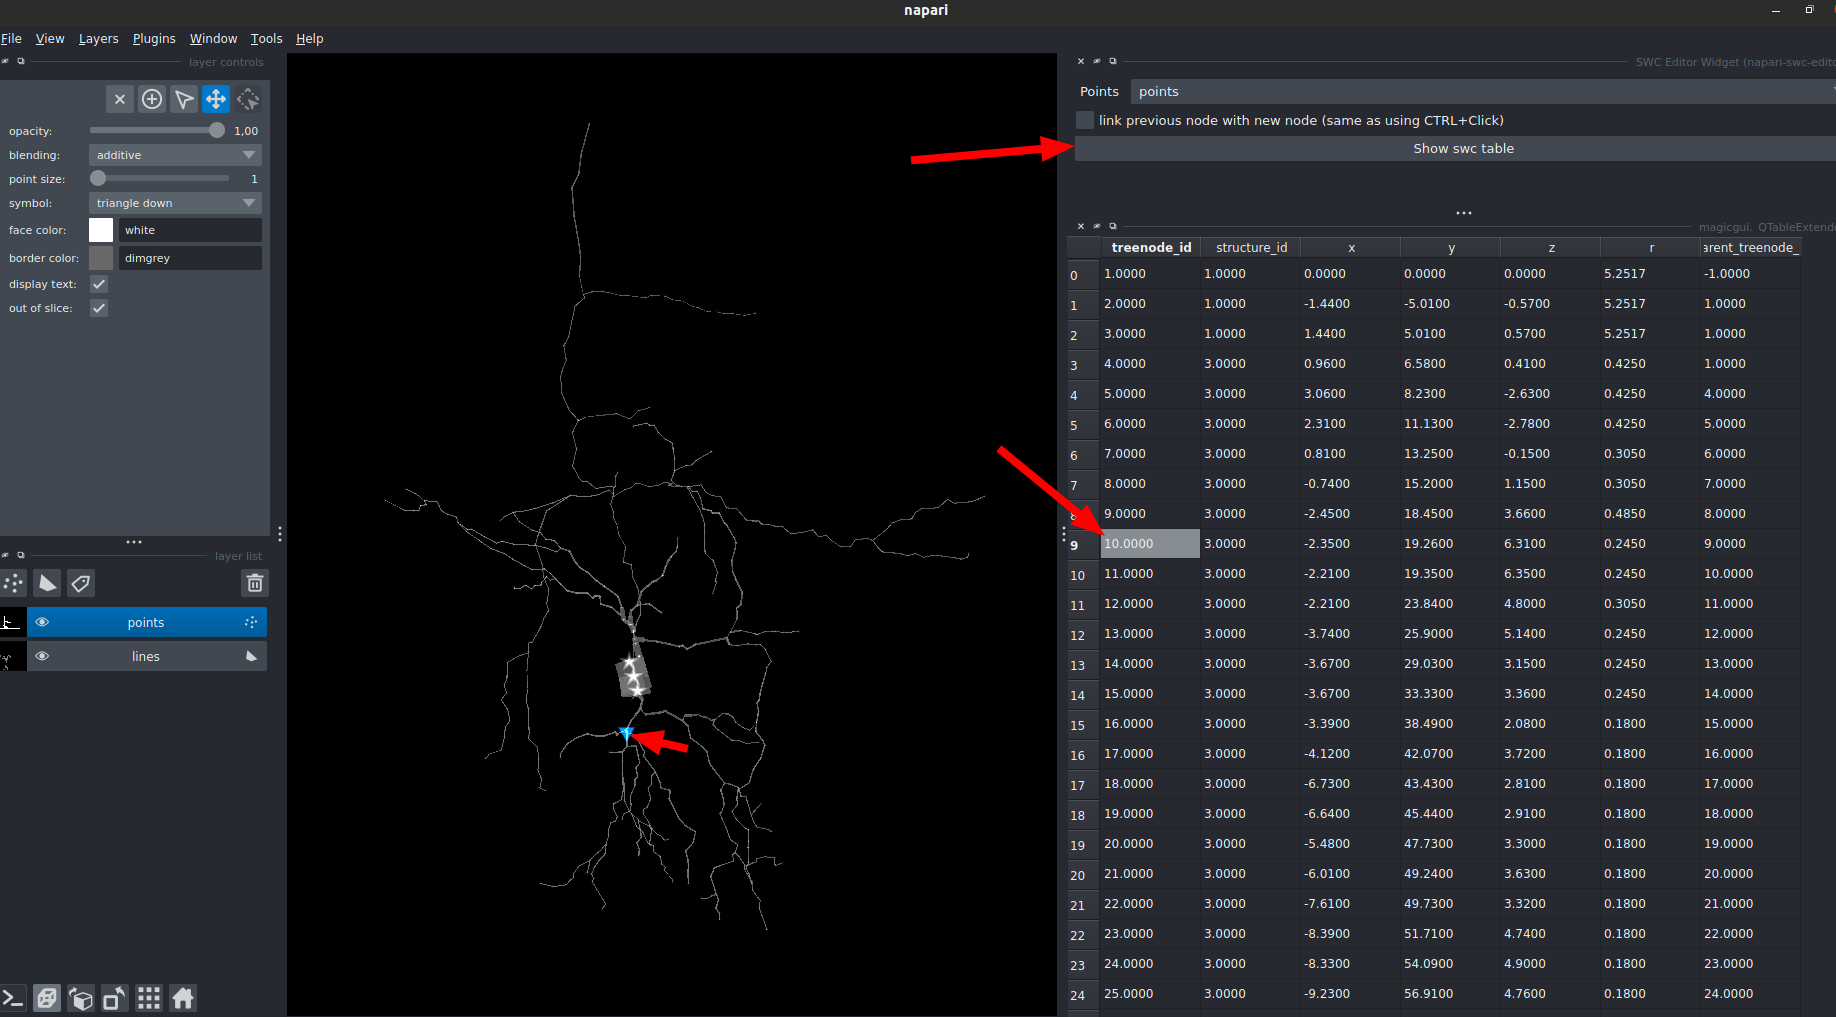Switch to pan/zoom mode
Viewport: 1836px width, 1017px height.
(x=216, y=99)
